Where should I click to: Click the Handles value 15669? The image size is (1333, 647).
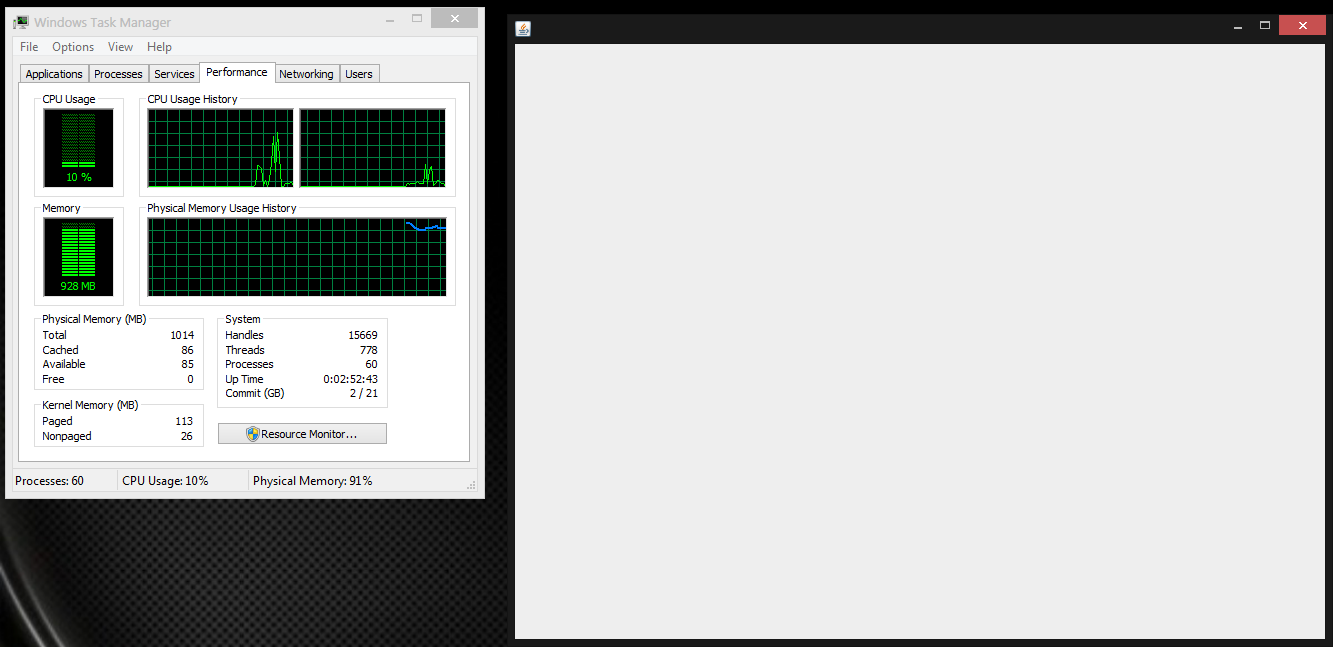[x=363, y=335]
